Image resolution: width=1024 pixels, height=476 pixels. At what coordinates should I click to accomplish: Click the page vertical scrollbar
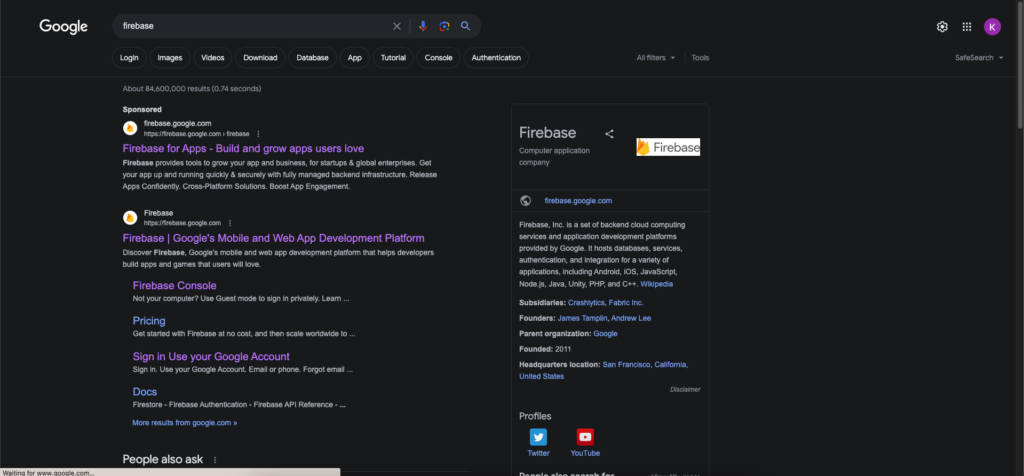1019,65
